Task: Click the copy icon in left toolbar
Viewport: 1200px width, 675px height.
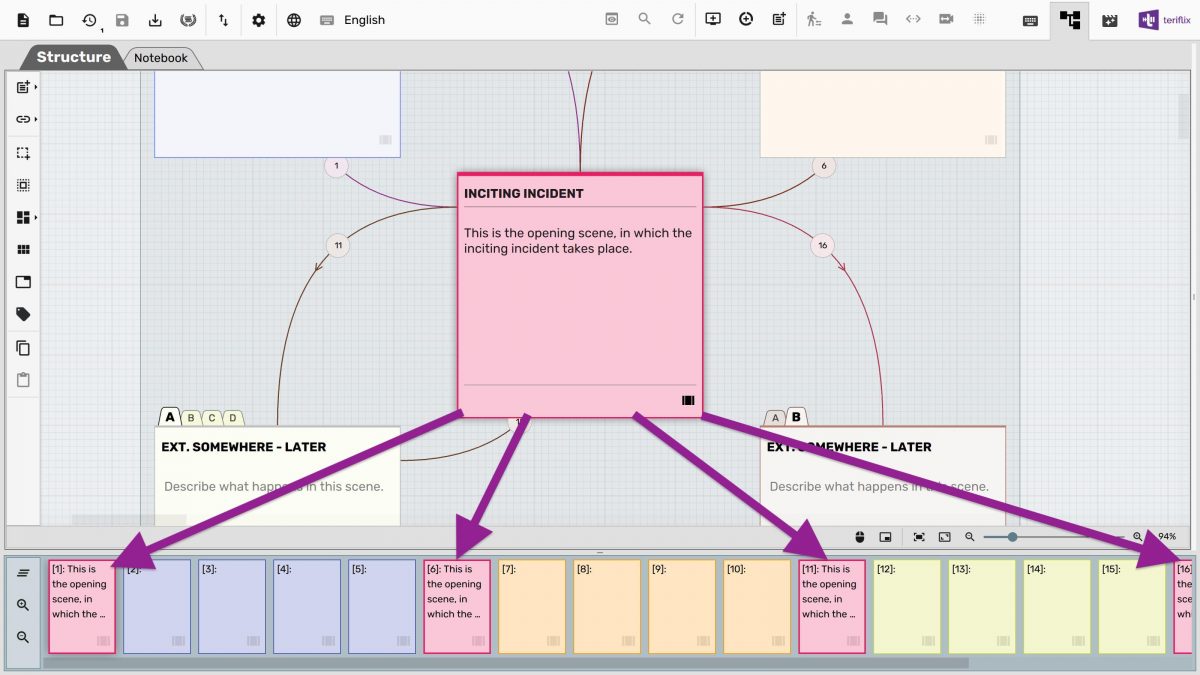Action: 23,348
